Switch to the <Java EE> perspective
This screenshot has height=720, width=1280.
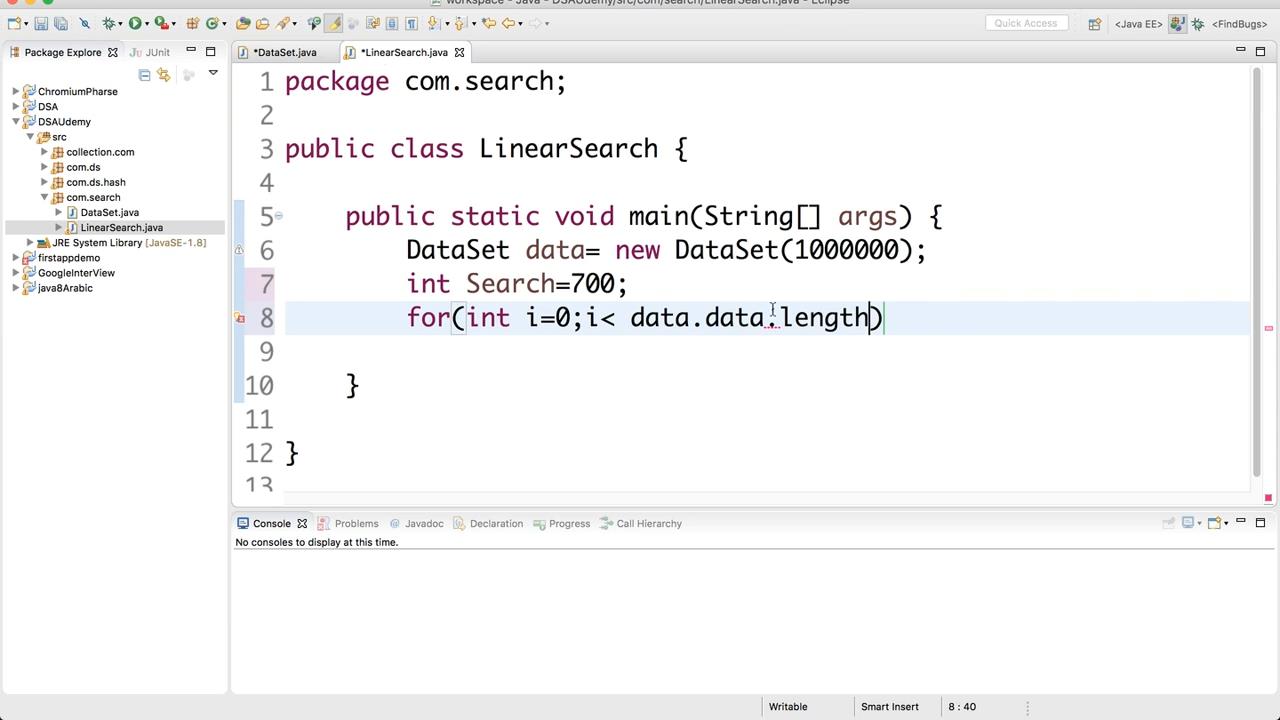(1138, 24)
